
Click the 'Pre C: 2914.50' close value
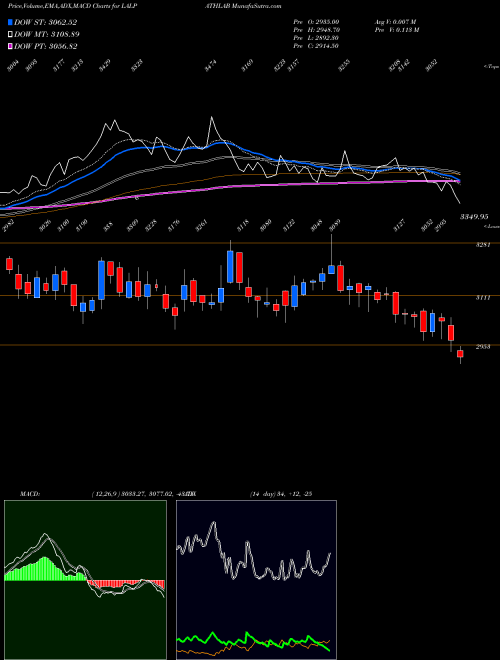316,46
